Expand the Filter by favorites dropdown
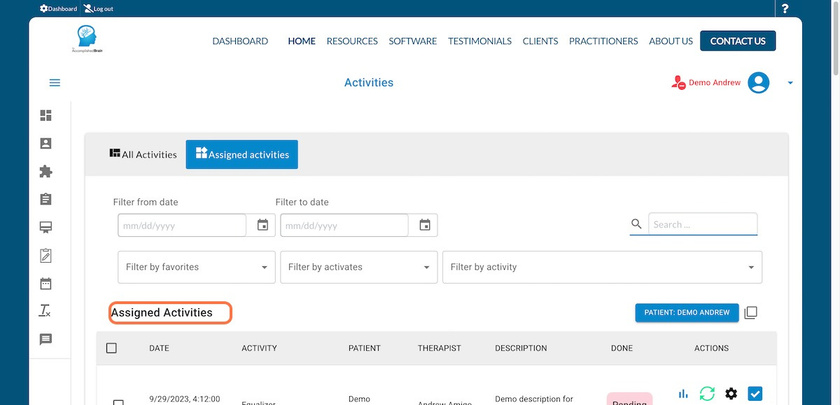This screenshot has width=840, height=405. [x=197, y=267]
